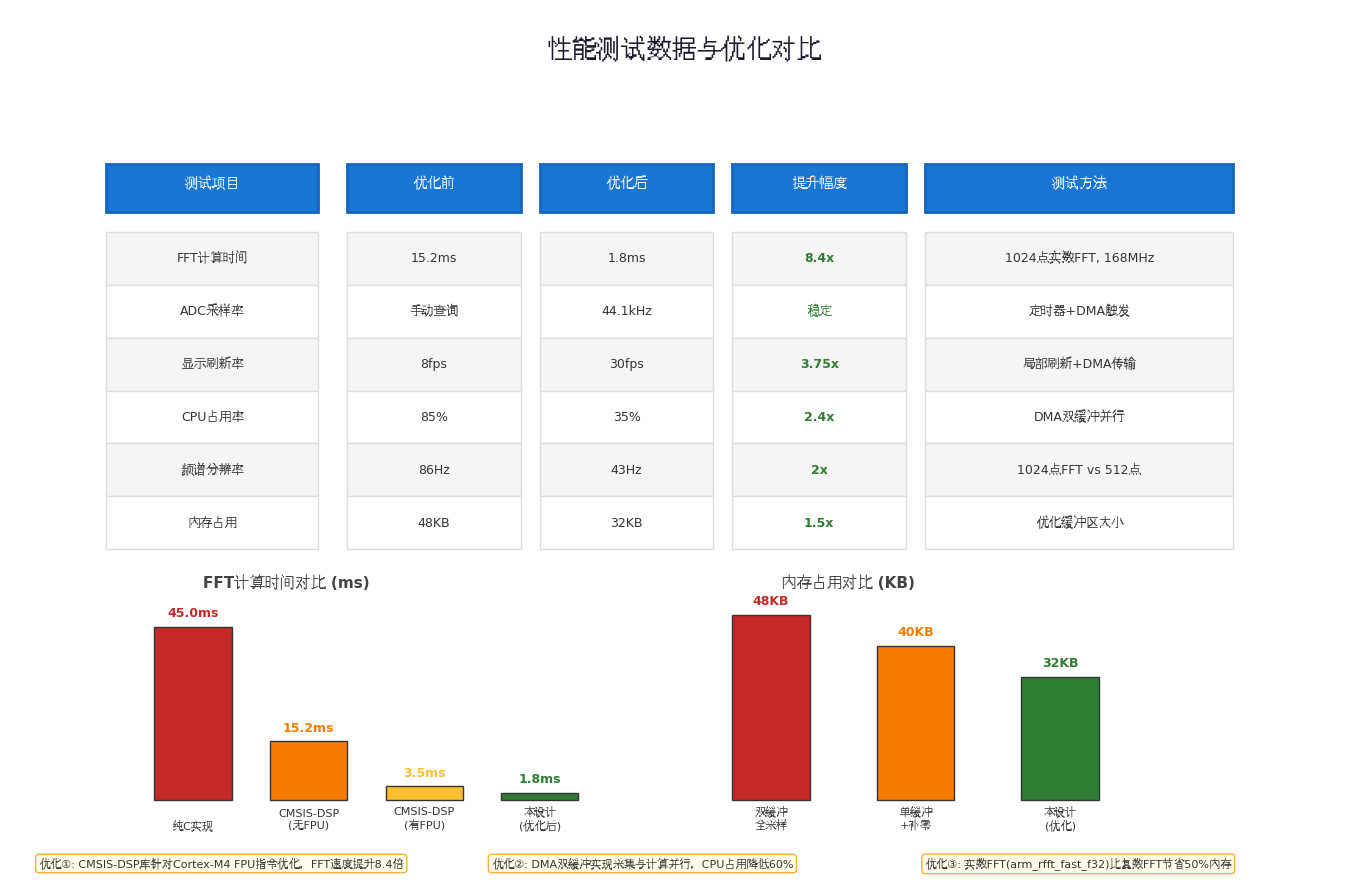The height and width of the screenshot is (887, 1368).
Task: Click the 48KB table cell
Action: click(x=434, y=523)
